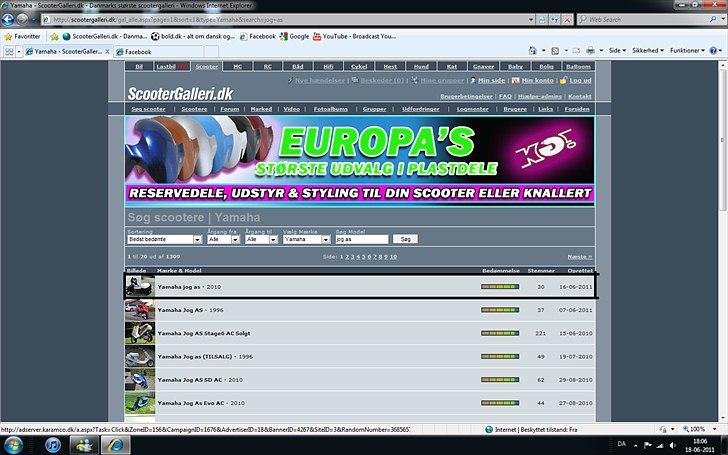Open the Vælg Mærke dropdown showing Yamaha
Viewport: 728px width, 455px height.
pos(305,240)
